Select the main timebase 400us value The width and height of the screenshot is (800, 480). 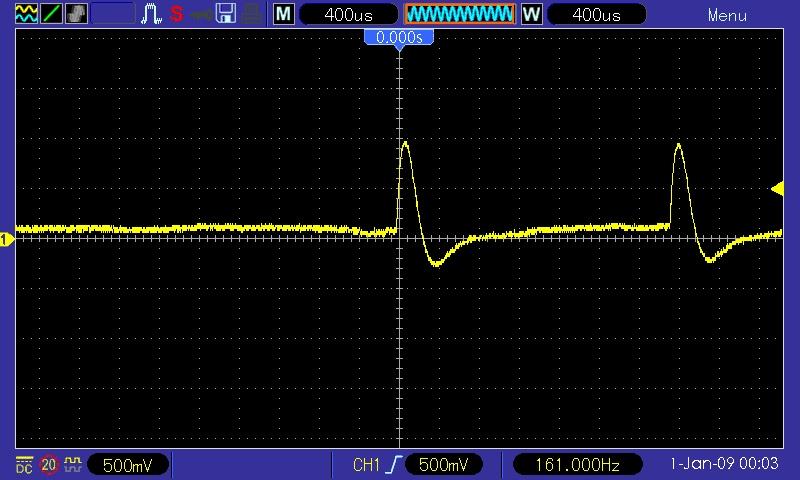348,15
